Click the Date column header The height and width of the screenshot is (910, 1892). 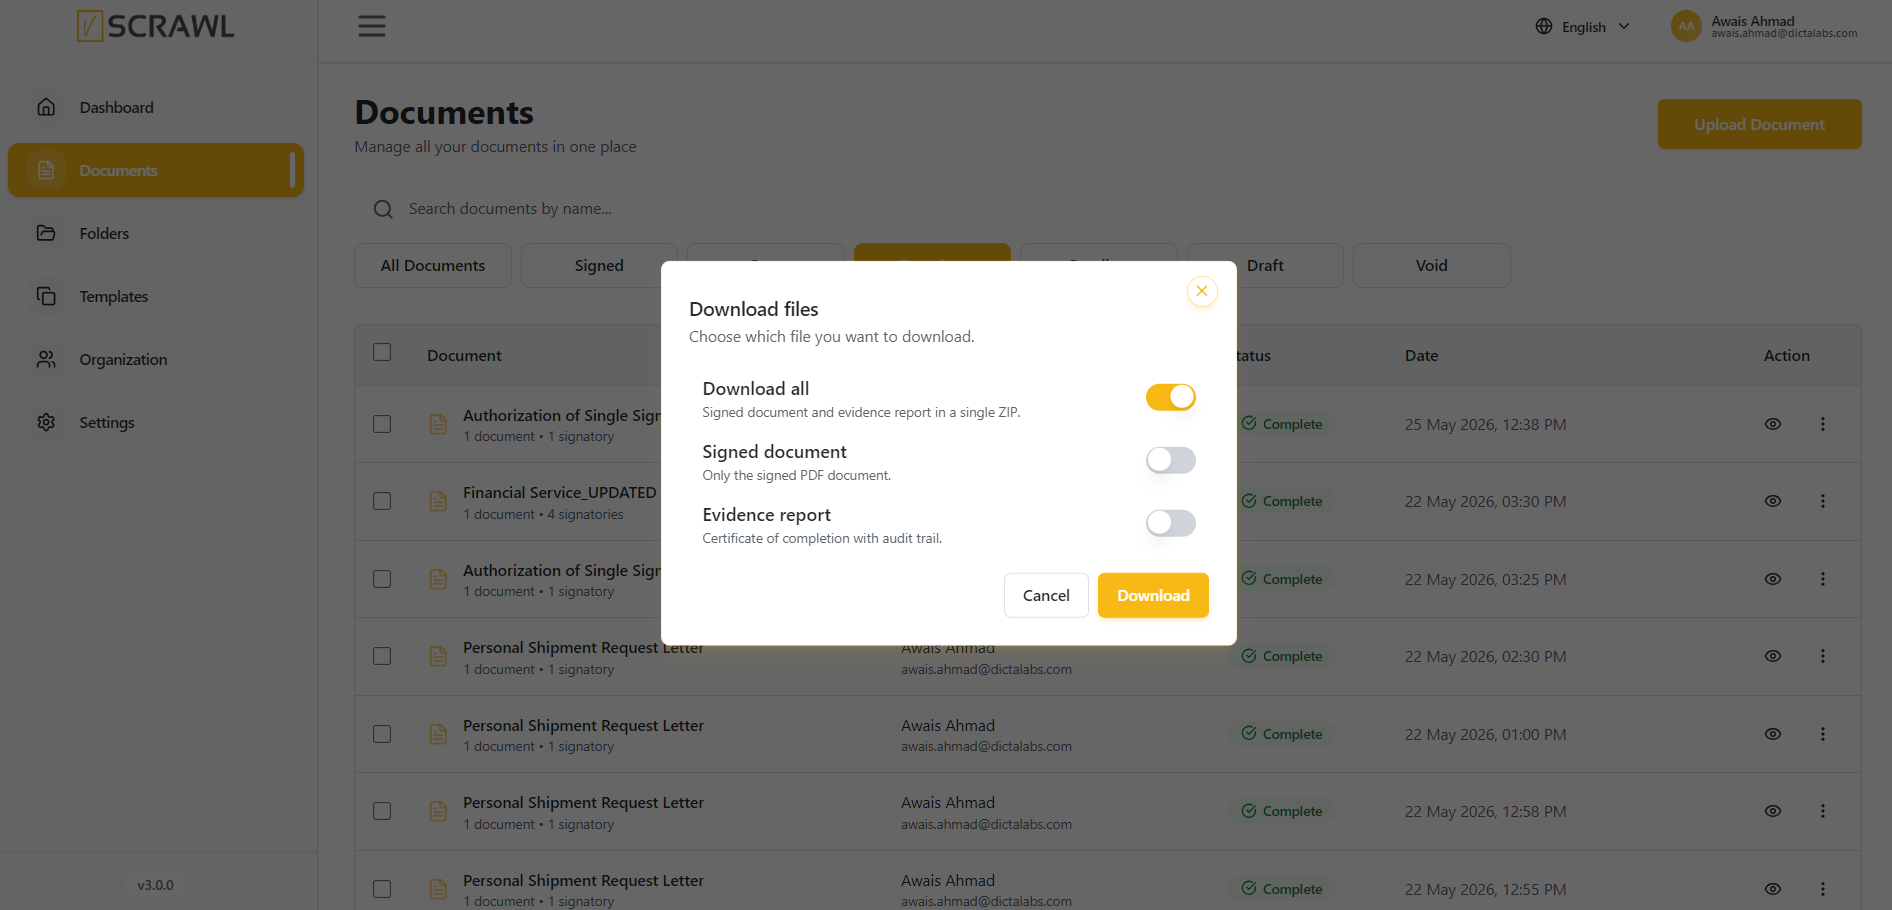1421,355
